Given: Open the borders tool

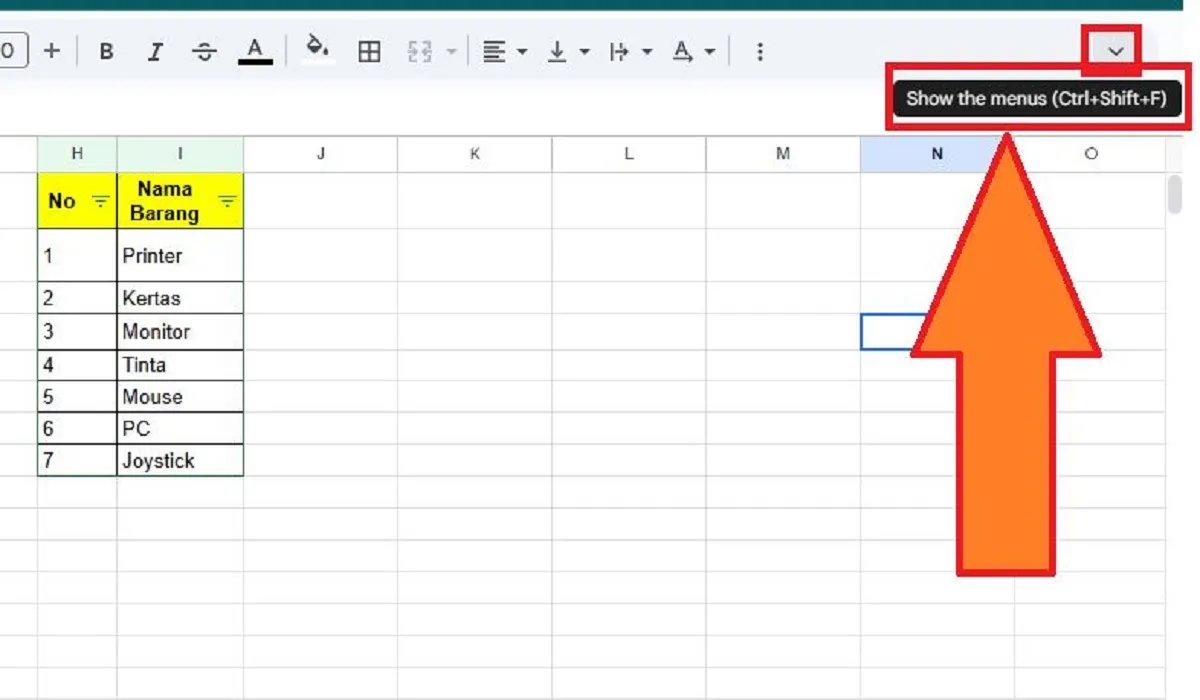Looking at the screenshot, I should click(369, 52).
